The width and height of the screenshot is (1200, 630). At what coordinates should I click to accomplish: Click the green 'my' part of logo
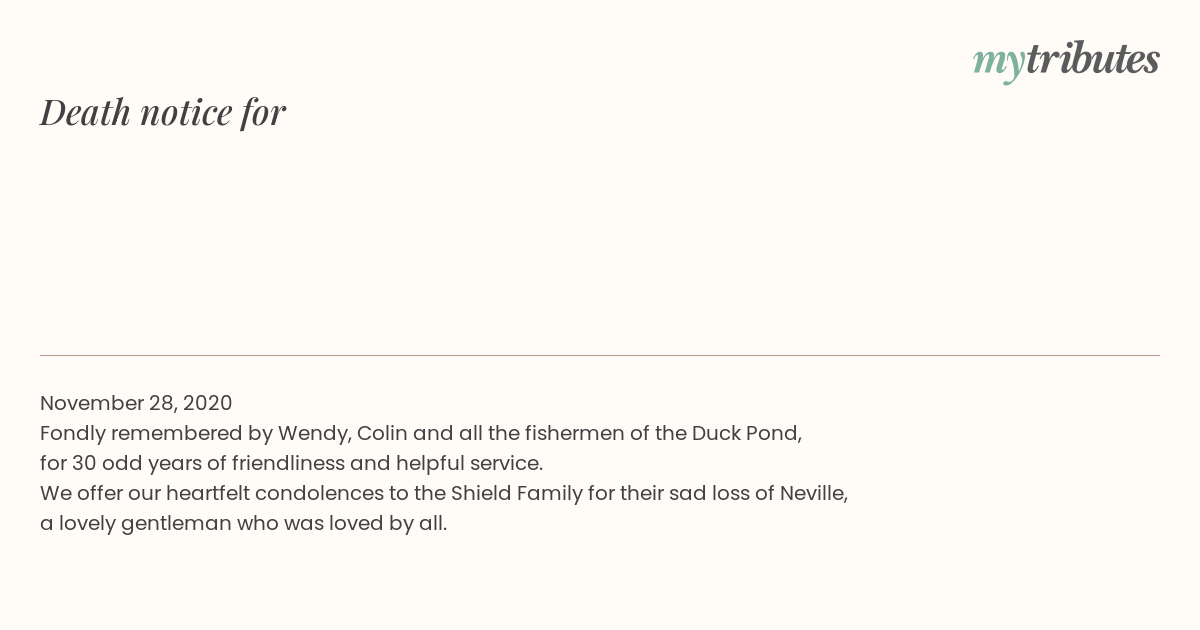pos(998,63)
